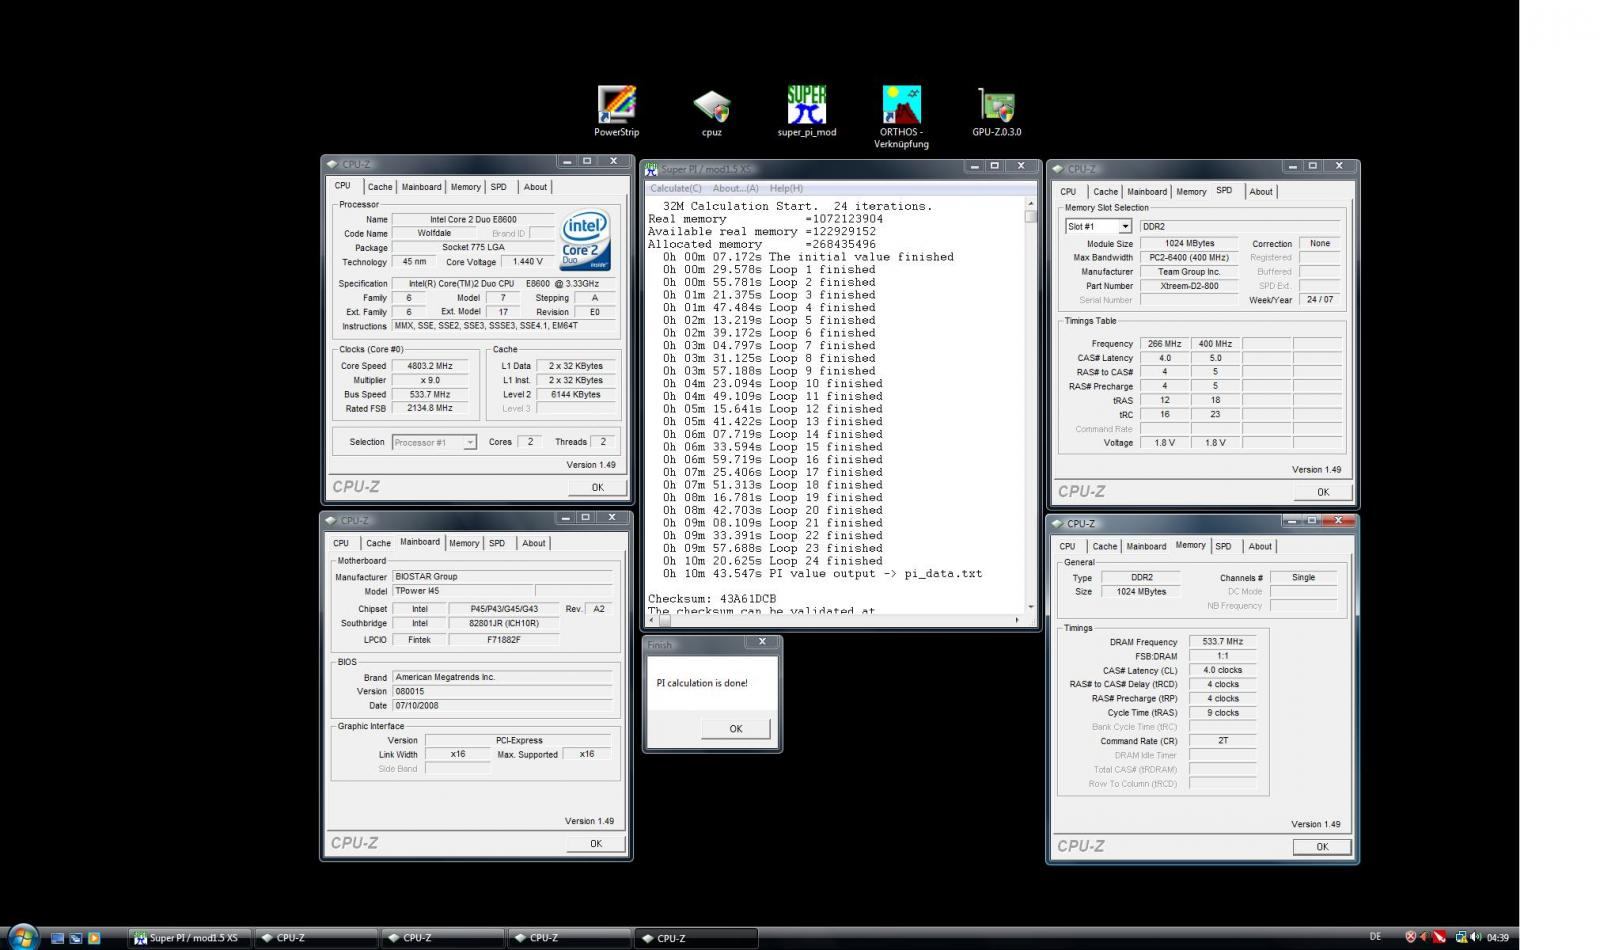The image size is (1600, 950).
Task: Open Cache tab in CPU-Z Memory window
Action: point(1105,547)
